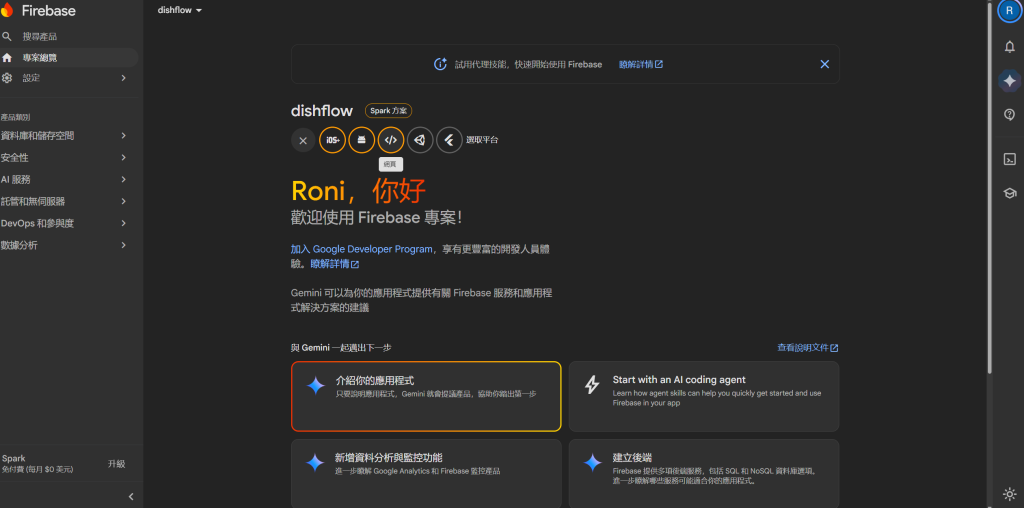Click sparkle icon on 介紹你的應用程式 card
Image resolution: width=1024 pixels, height=508 pixels.
pos(315,385)
